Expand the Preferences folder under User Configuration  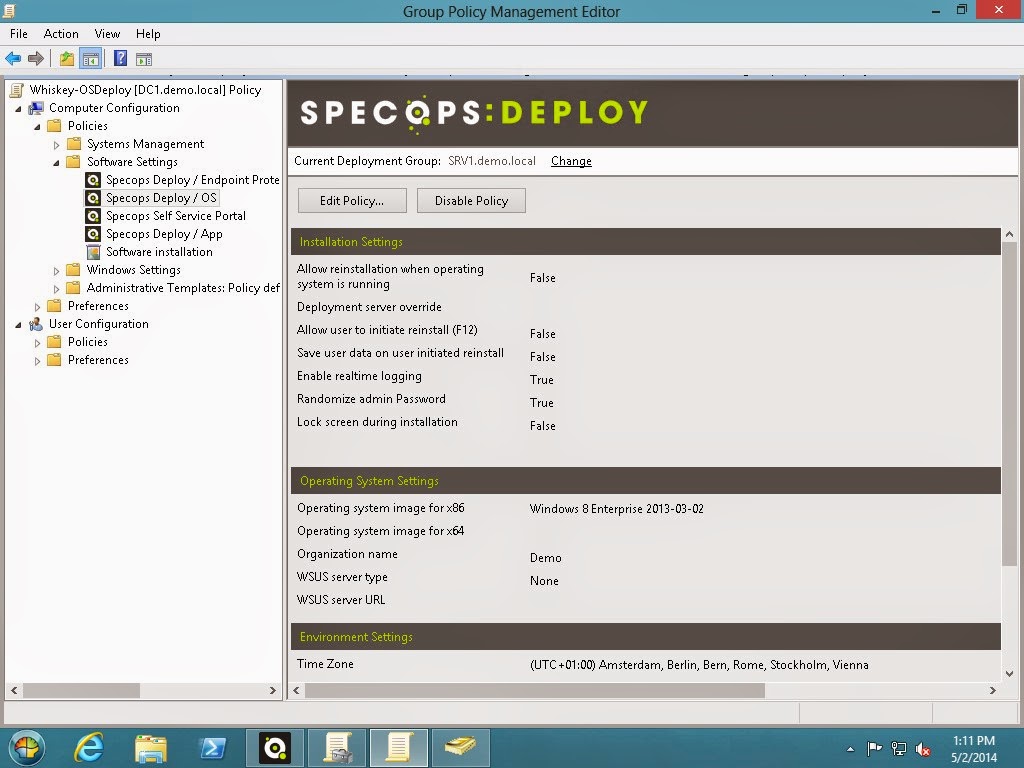pyautogui.click(x=37, y=360)
